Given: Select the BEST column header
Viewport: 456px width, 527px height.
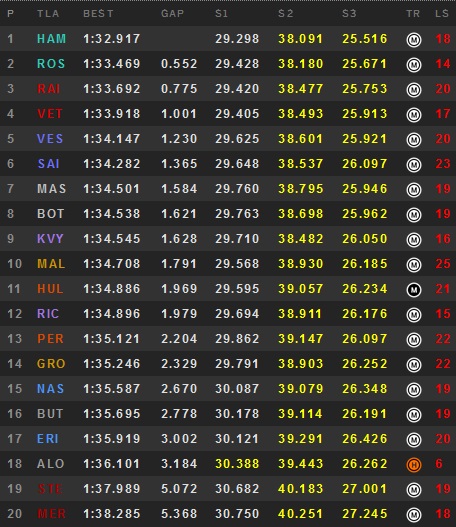Looking at the screenshot, I should point(98,13).
